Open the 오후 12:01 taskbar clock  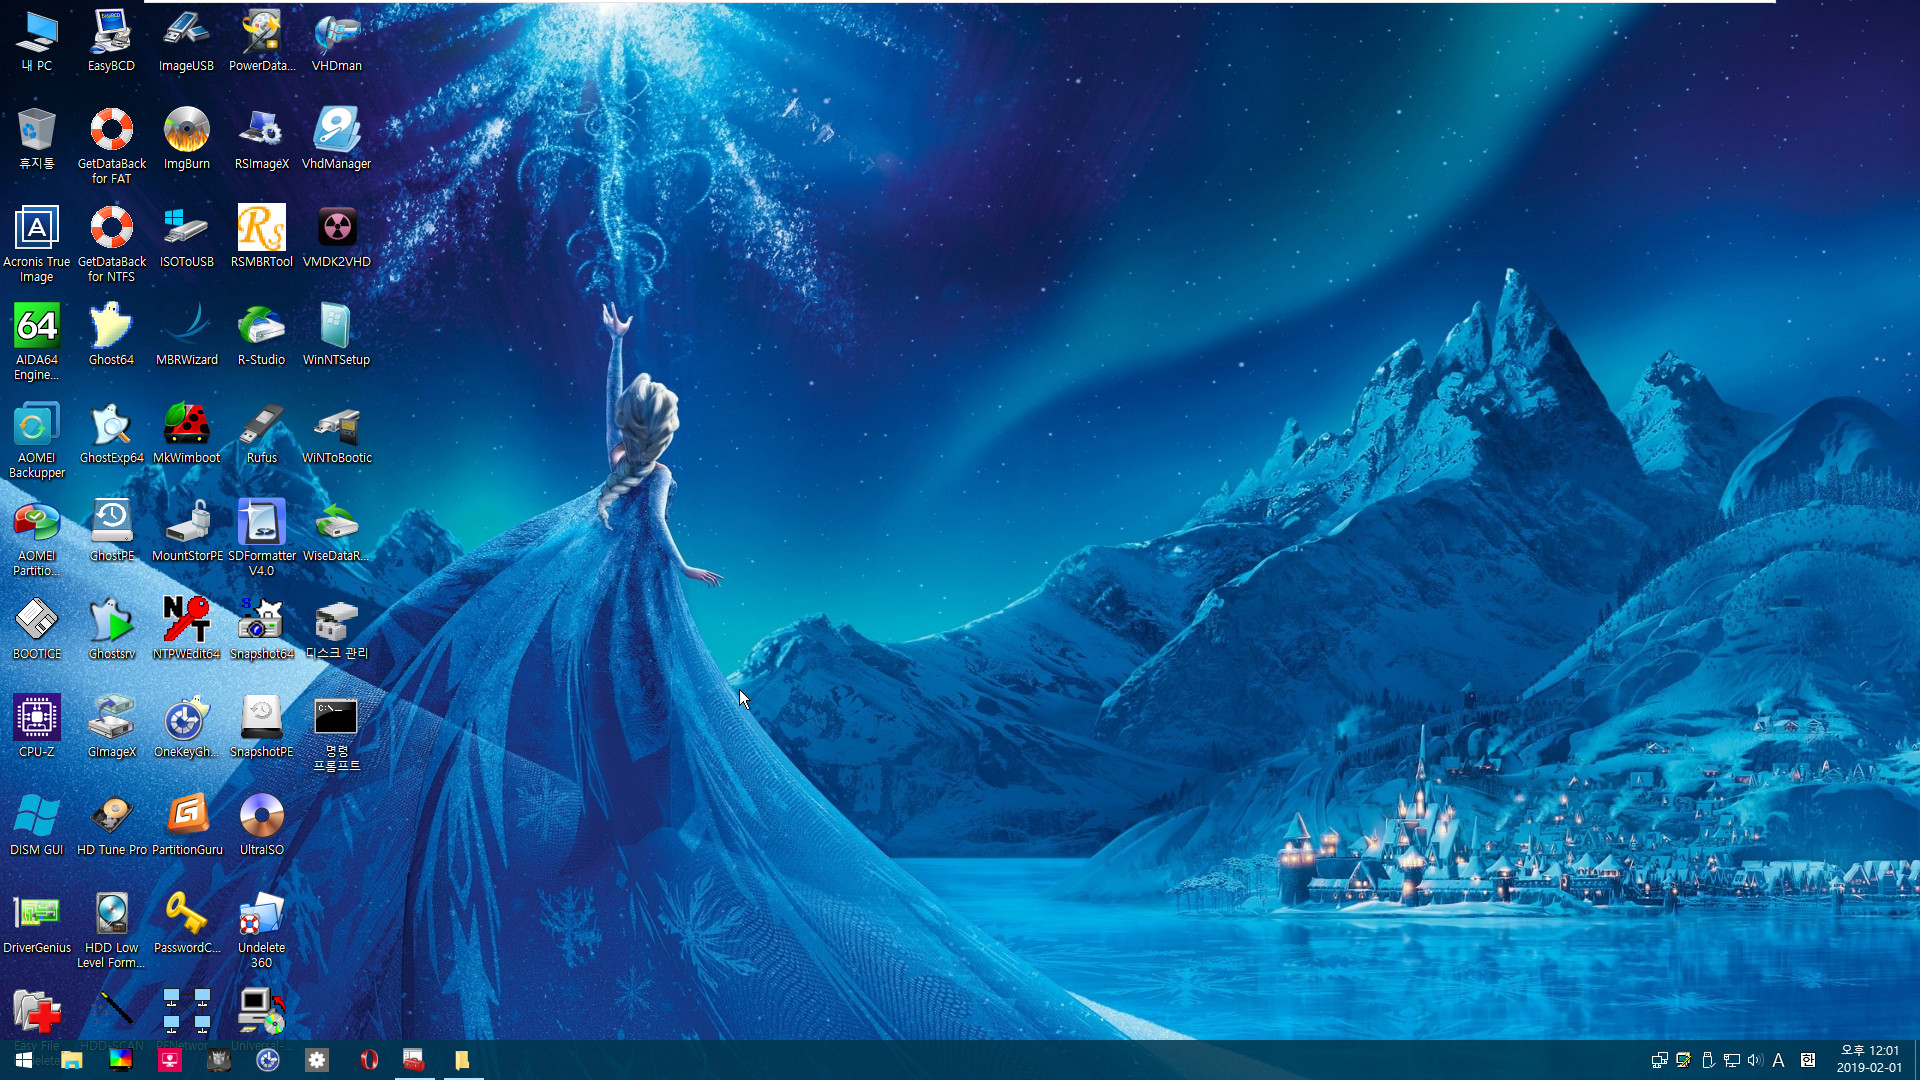pyautogui.click(x=1869, y=1059)
